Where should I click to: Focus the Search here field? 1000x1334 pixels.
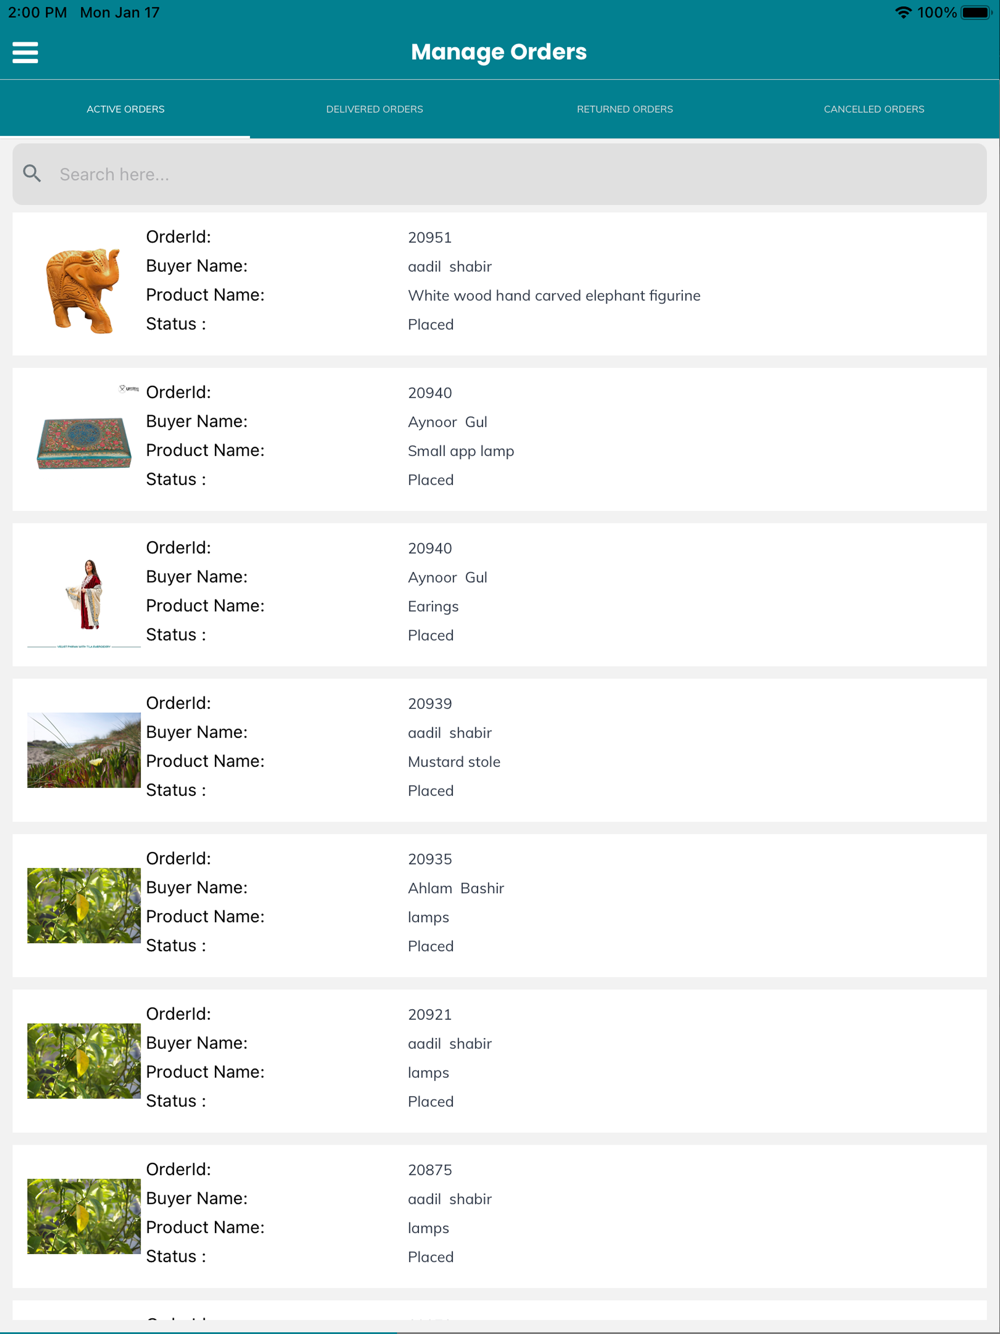pos(500,174)
